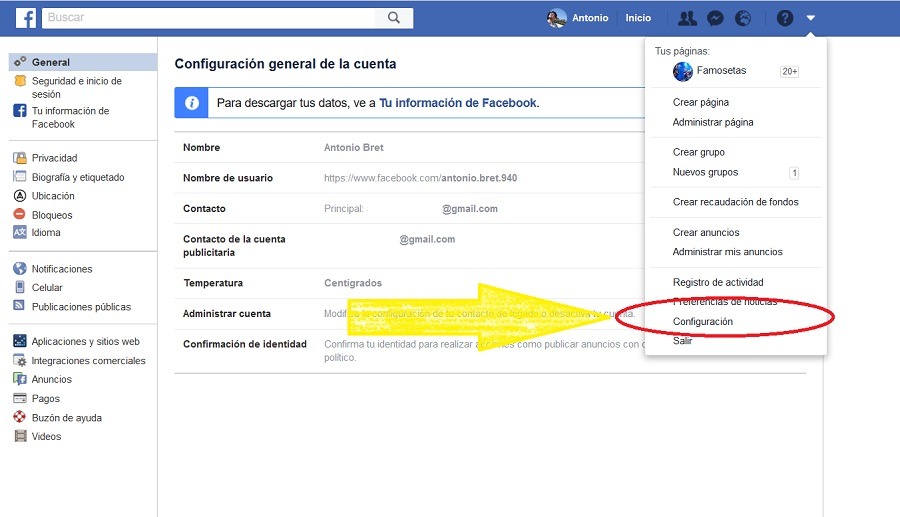Click Salir to log out
The image size is (900, 517).
click(683, 341)
